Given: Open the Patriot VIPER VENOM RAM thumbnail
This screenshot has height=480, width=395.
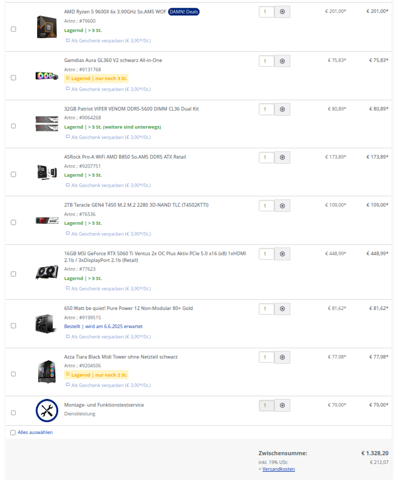Looking at the screenshot, I should coord(47,123).
